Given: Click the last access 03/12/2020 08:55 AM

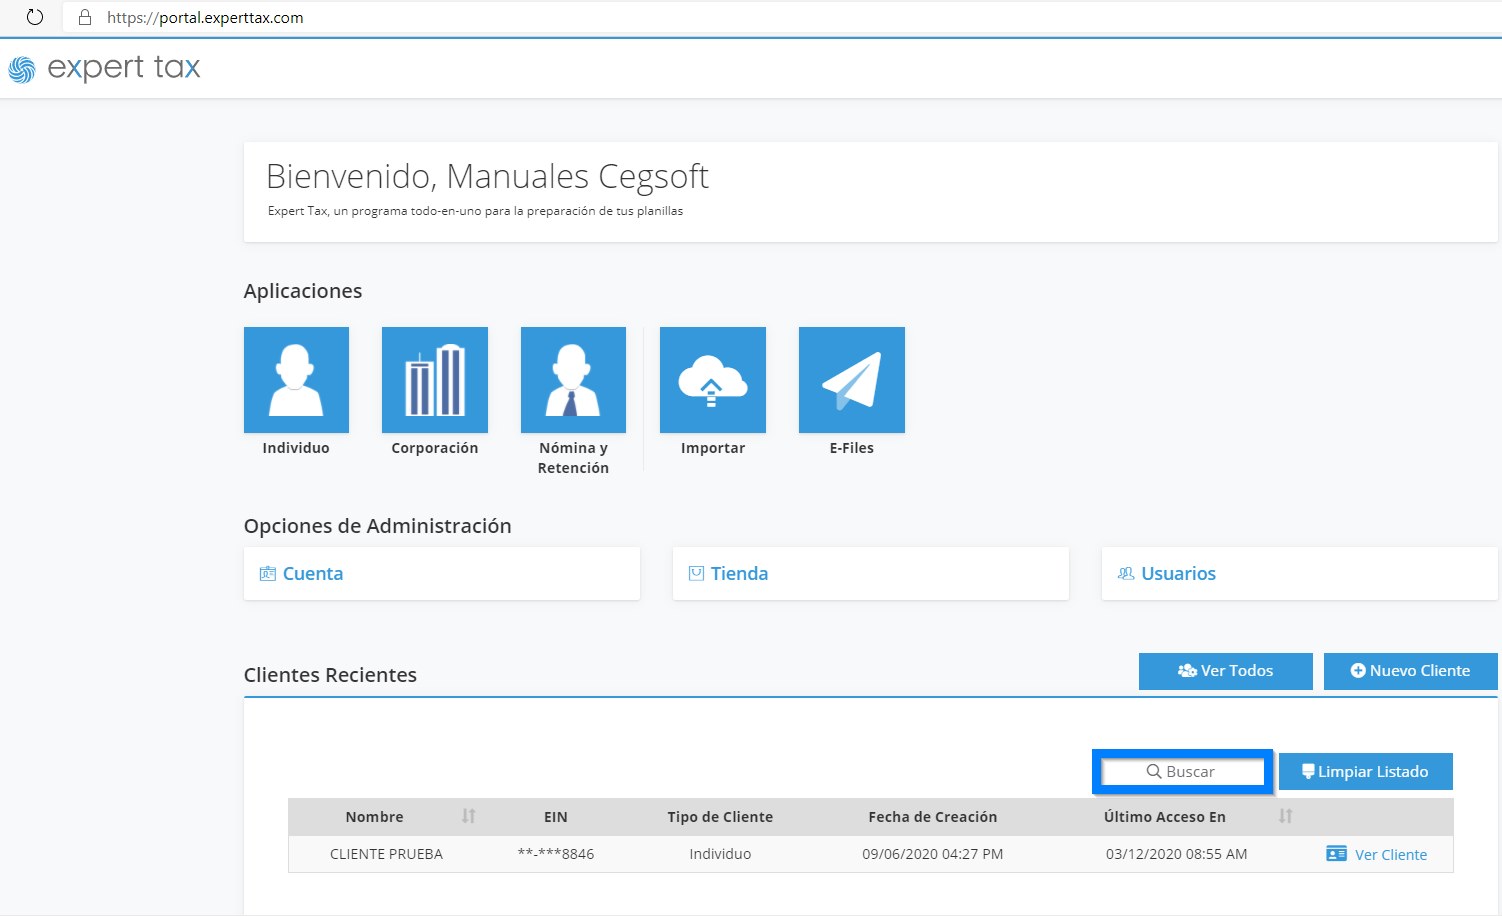Looking at the screenshot, I should 1177,854.
